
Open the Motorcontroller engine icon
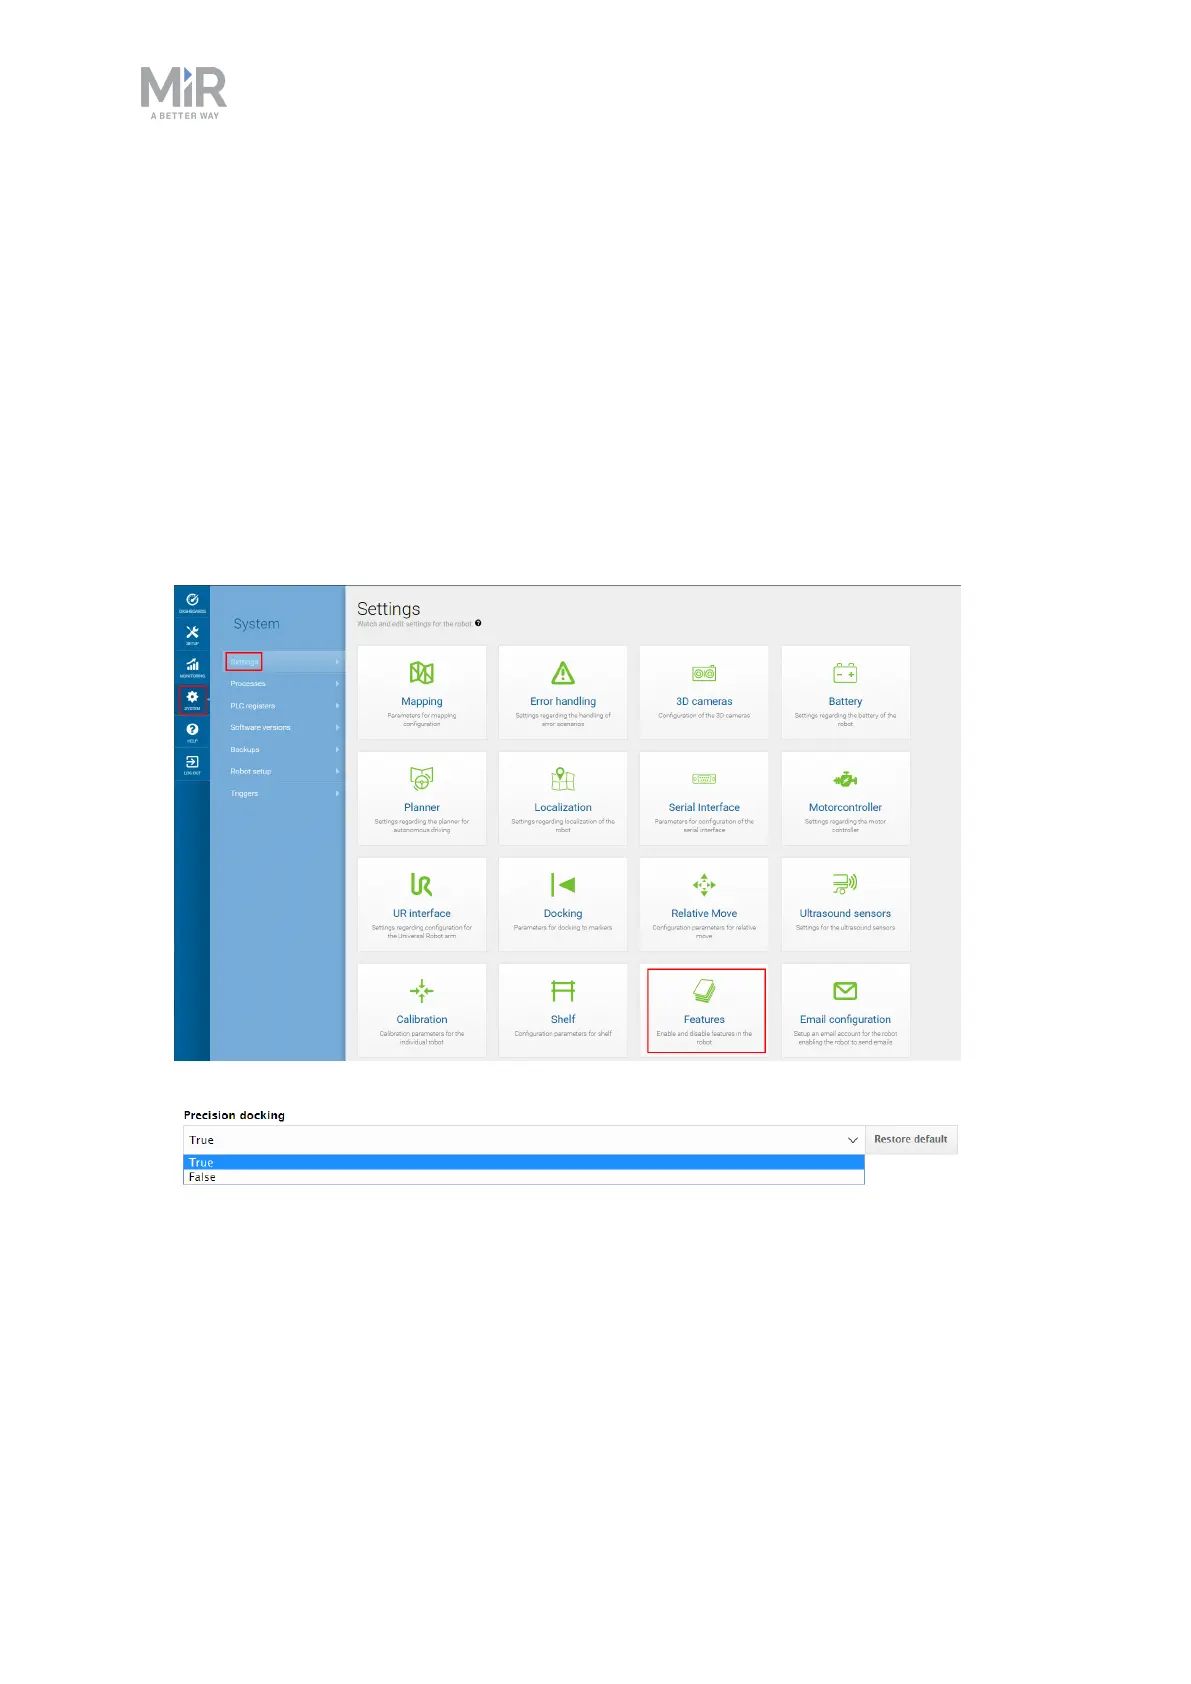[x=845, y=779]
